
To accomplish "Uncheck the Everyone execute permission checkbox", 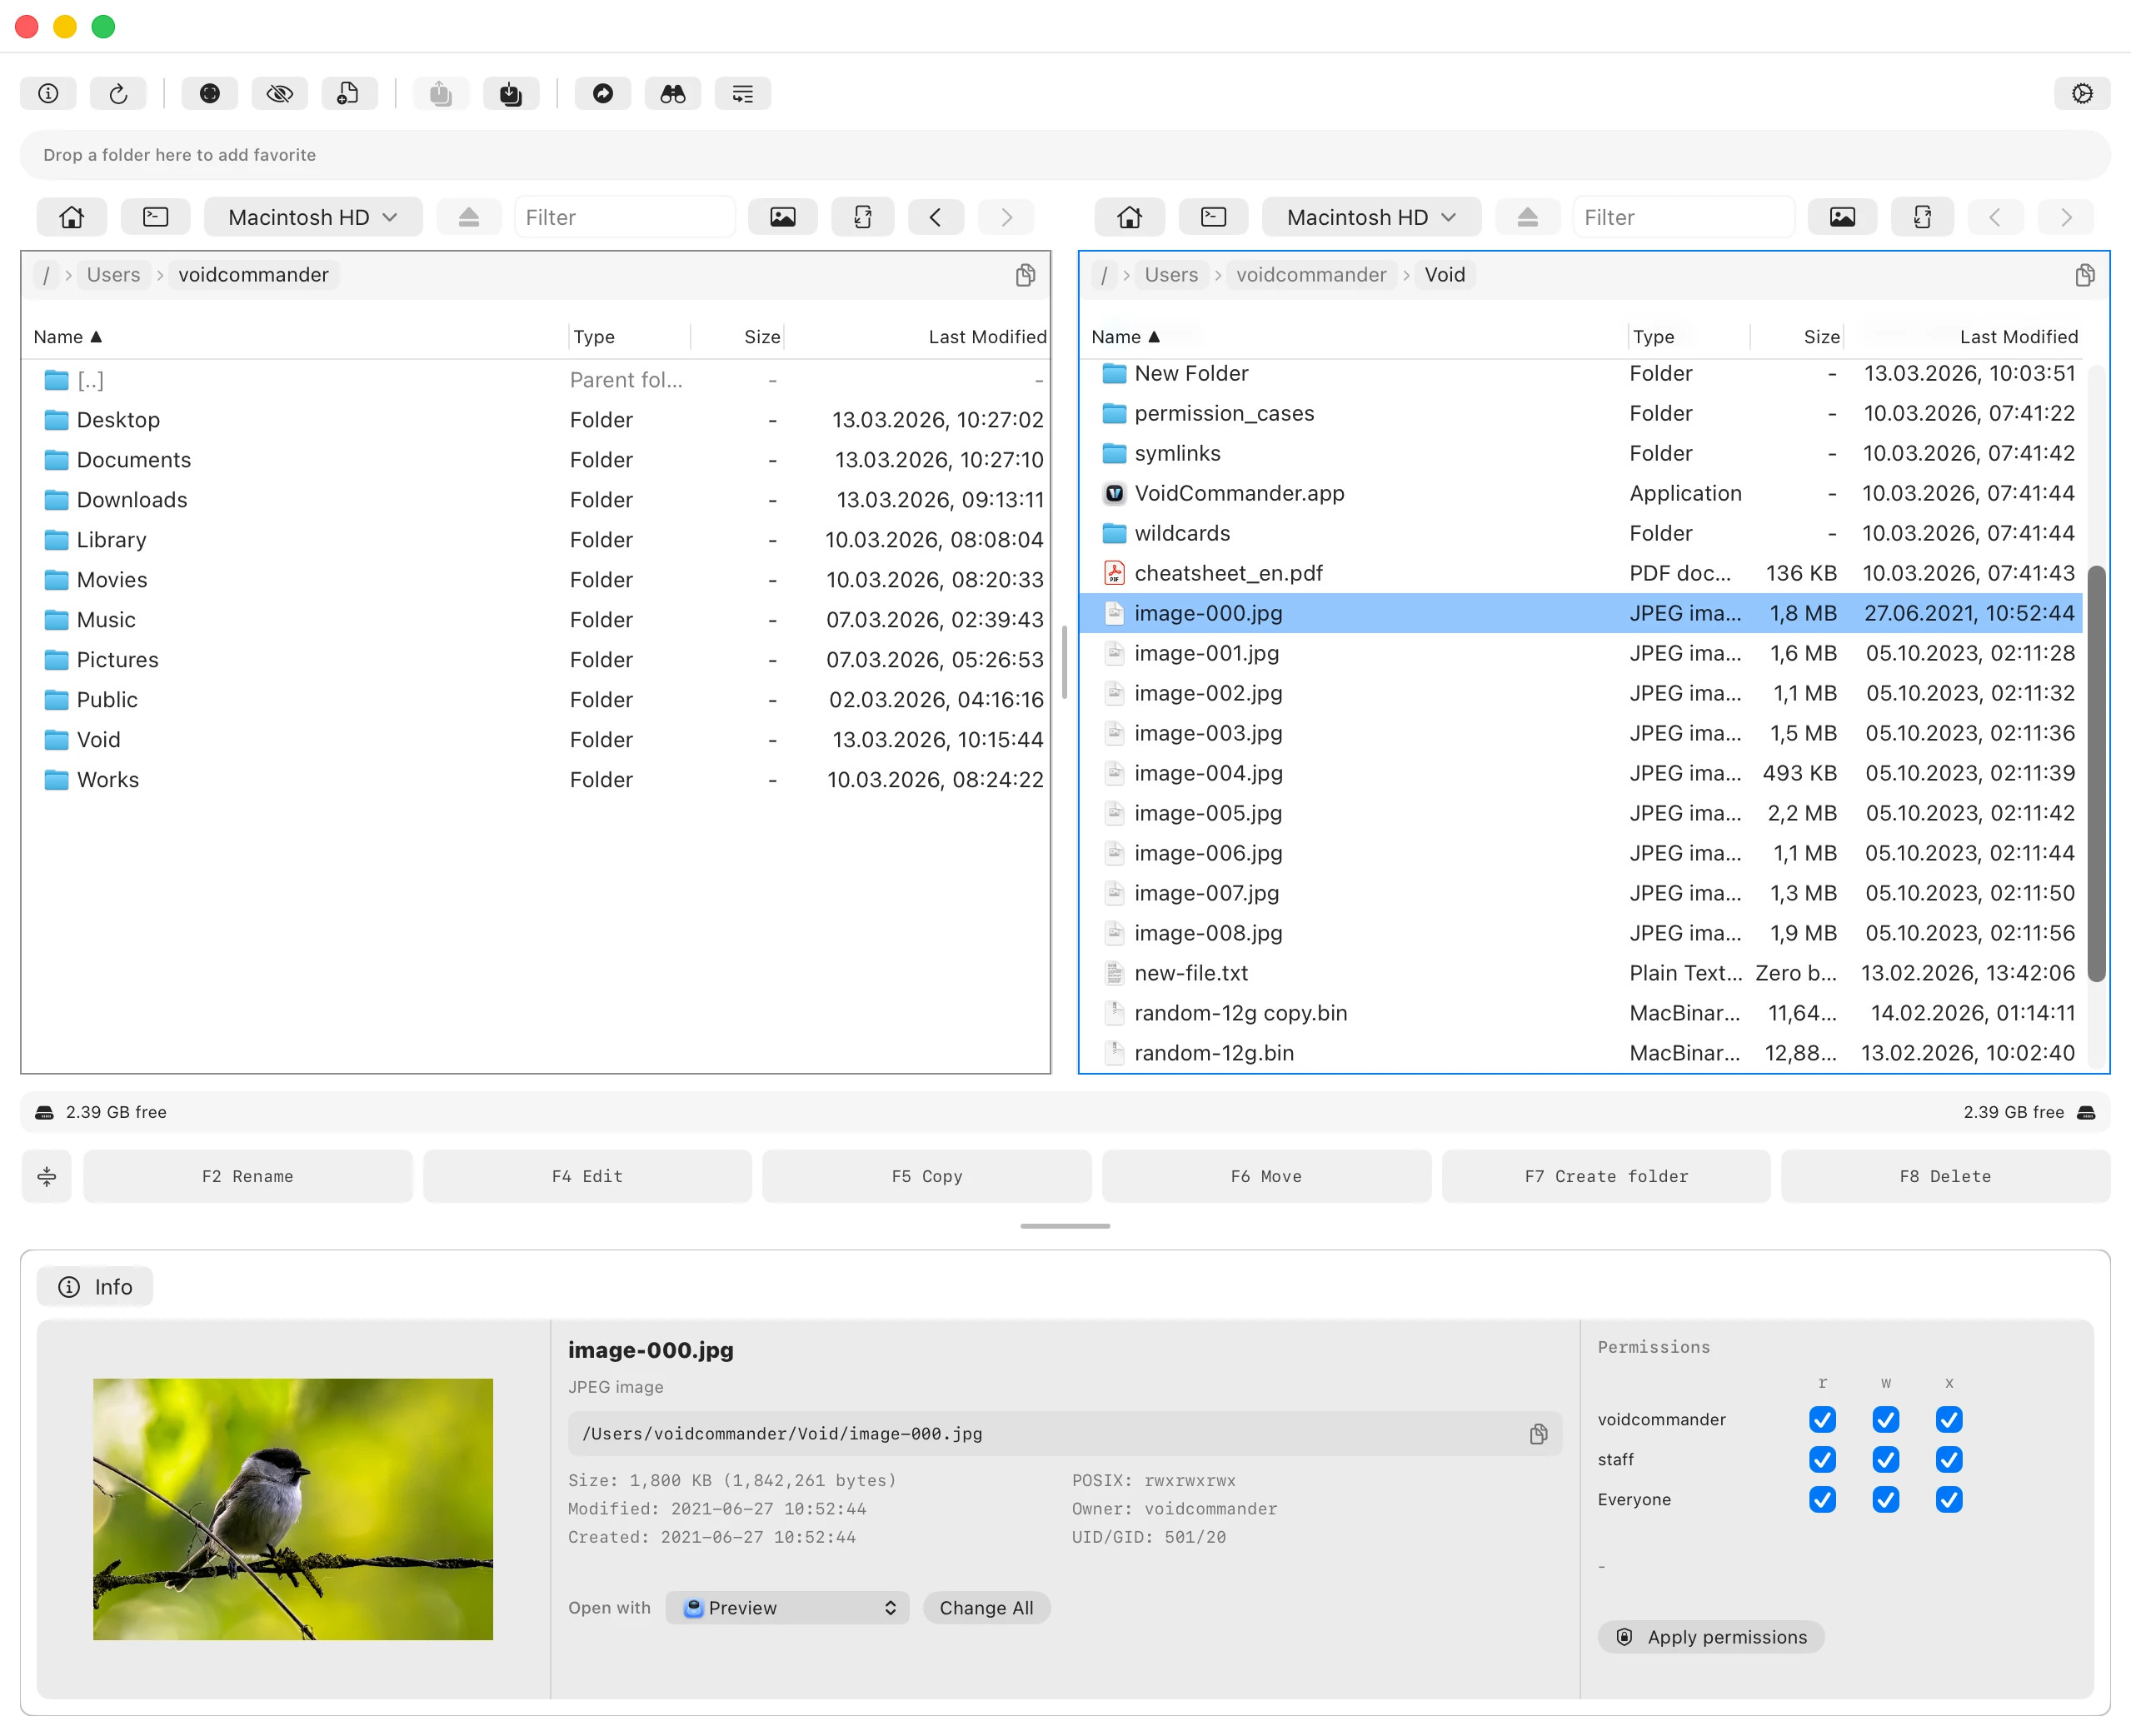I will pos(1948,1499).
